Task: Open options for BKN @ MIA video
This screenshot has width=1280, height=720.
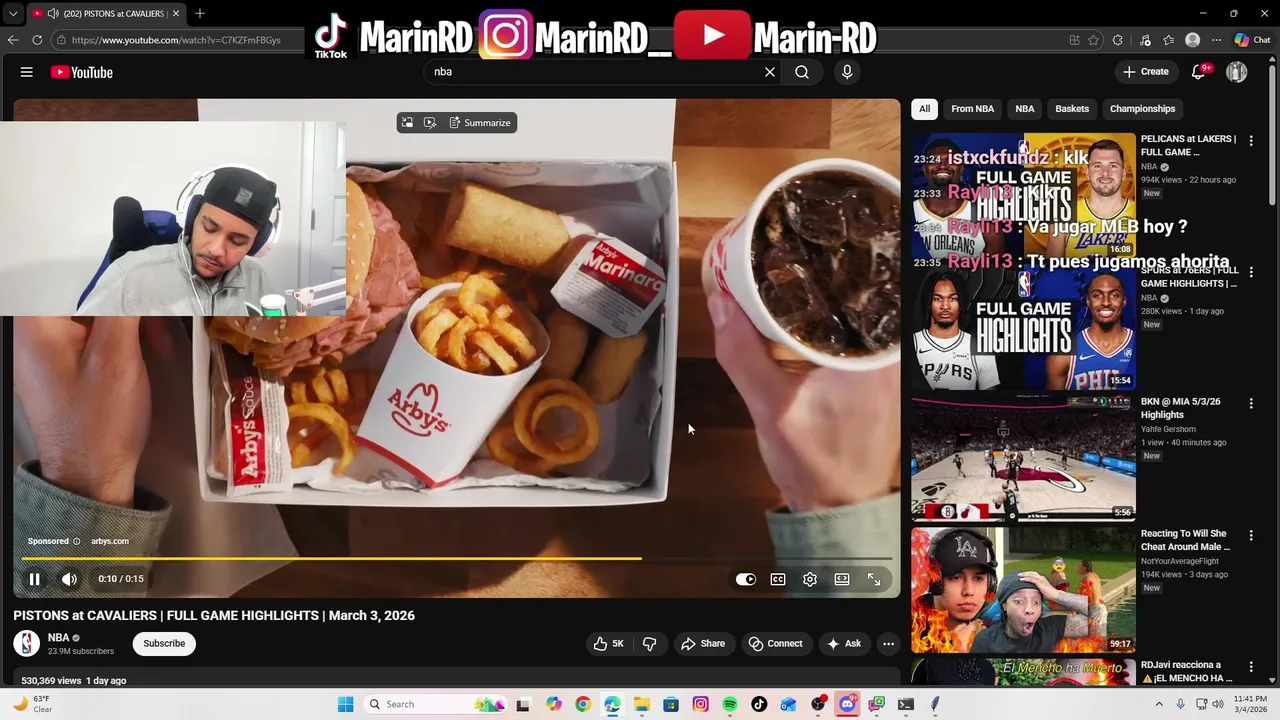Action: [x=1251, y=404]
